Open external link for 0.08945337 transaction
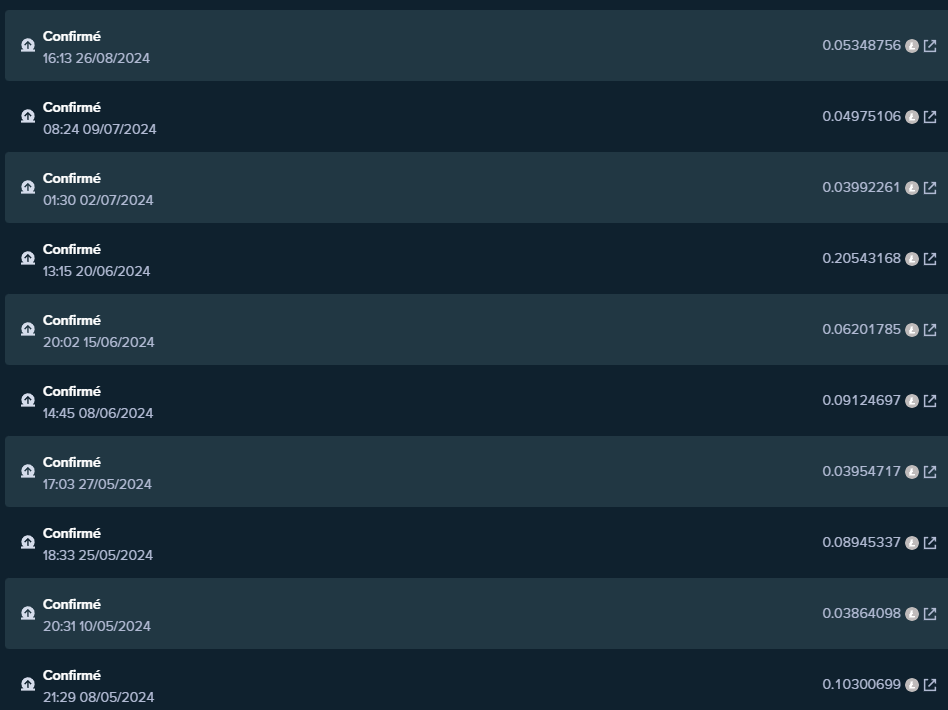Viewport: 948px width, 710px height. coord(930,542)
